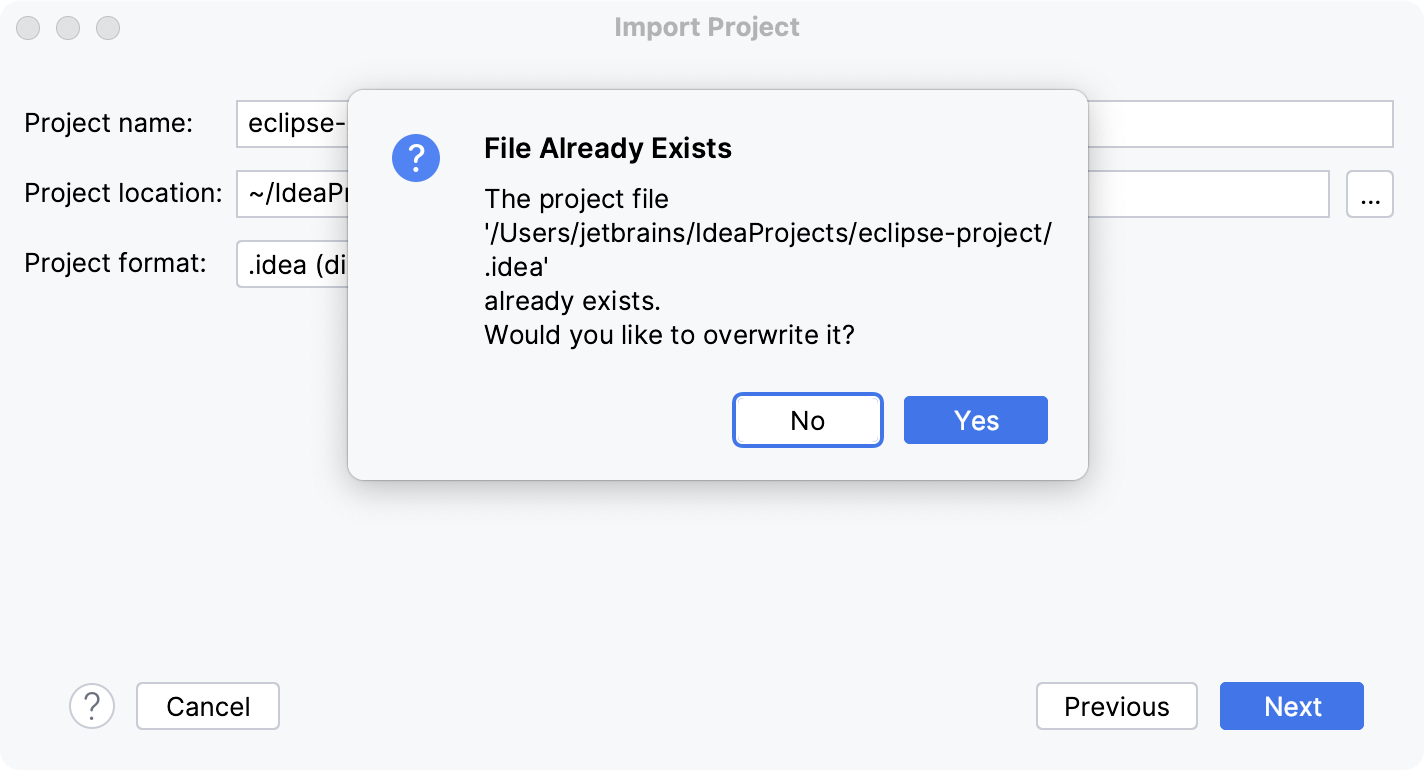Confirm overwrite by pressing Yes
The width and height of the screenshot is (1424, 770).
pyautogui.click(x=975, y=420)
